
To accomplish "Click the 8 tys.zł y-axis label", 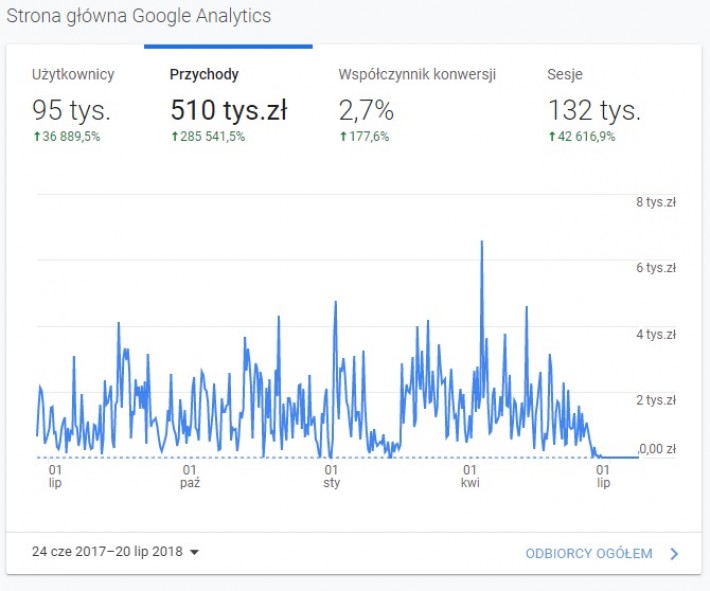I will pyautogui.click(x=656, y=202).
